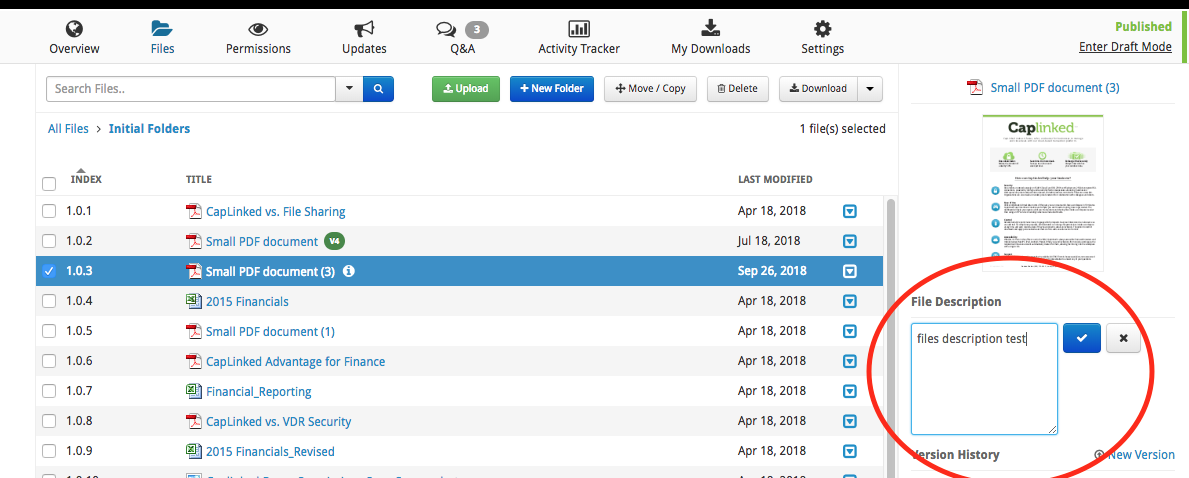
Task: Expand the Download button dropdown caret
Action: pos(869,89)
